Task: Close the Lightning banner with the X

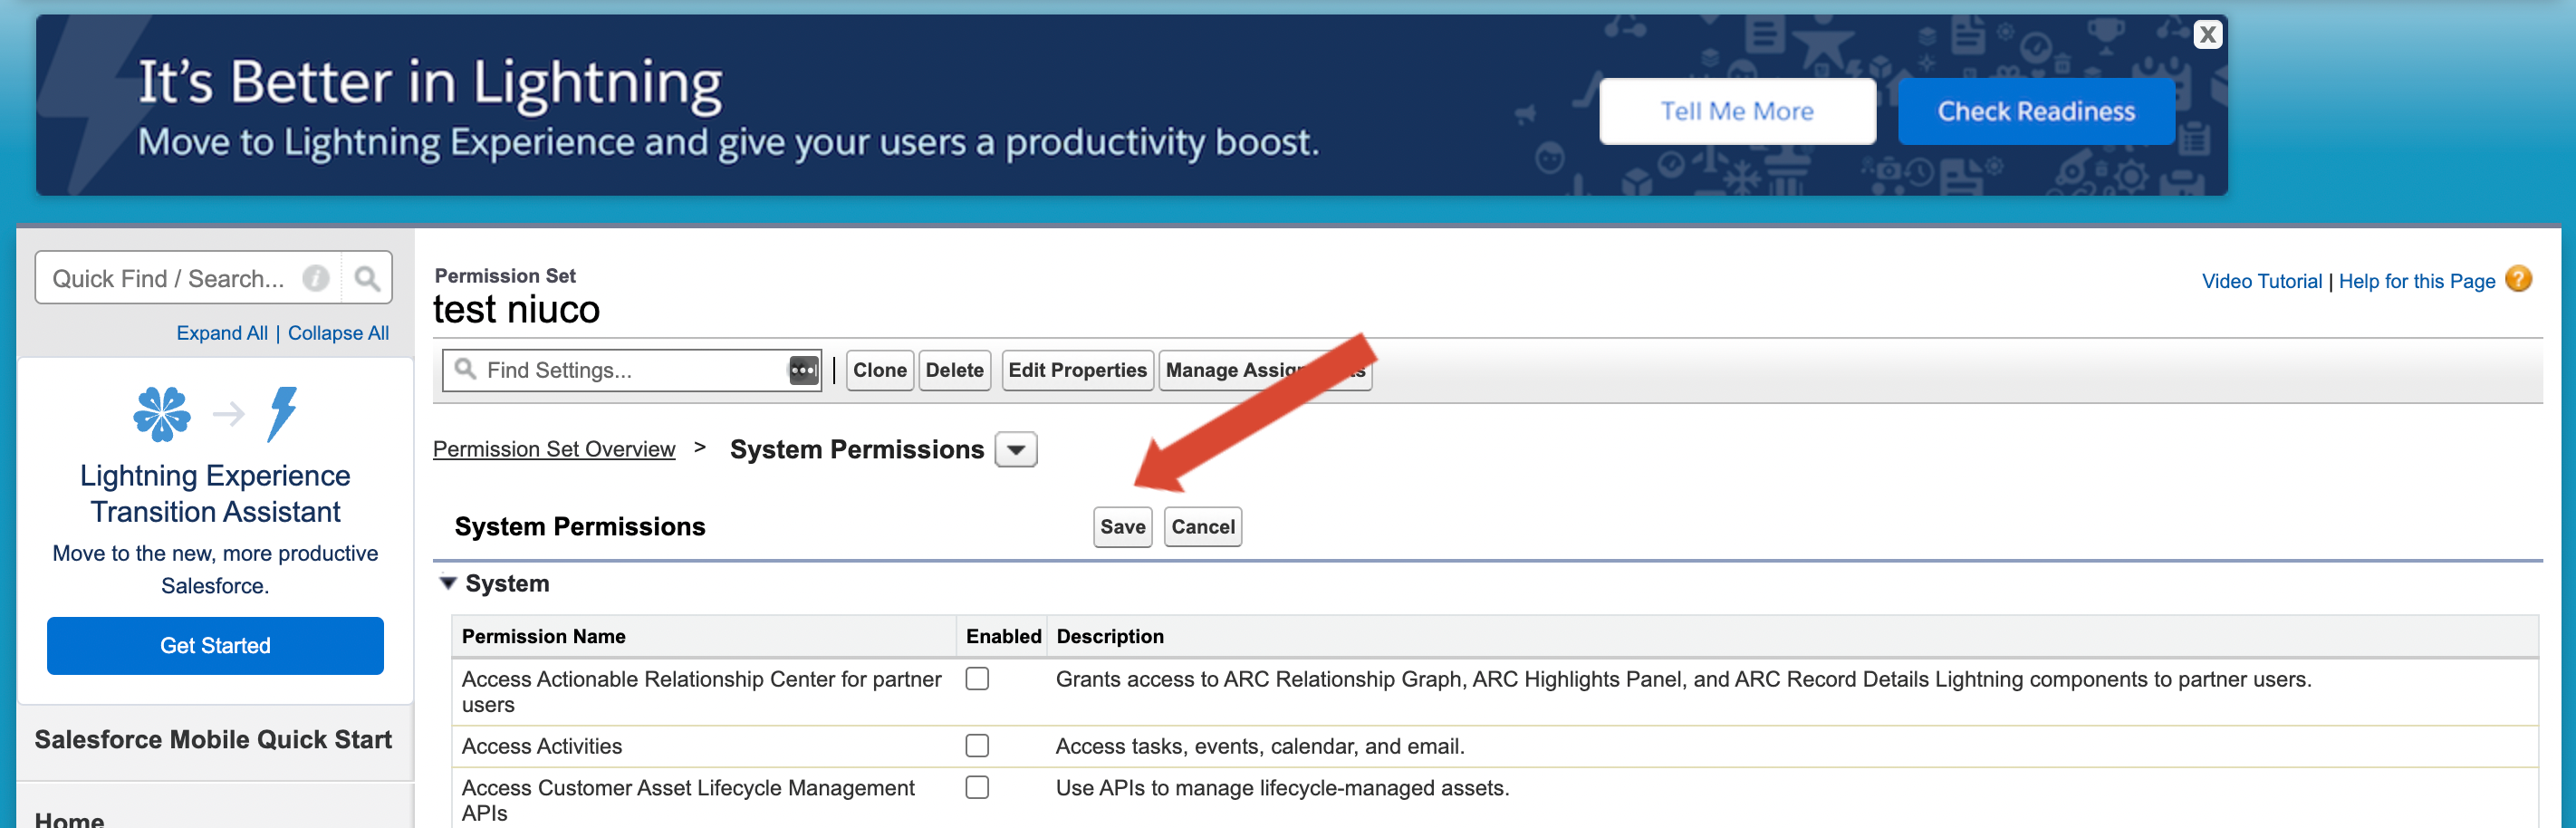Action: tap(2207, 35)
